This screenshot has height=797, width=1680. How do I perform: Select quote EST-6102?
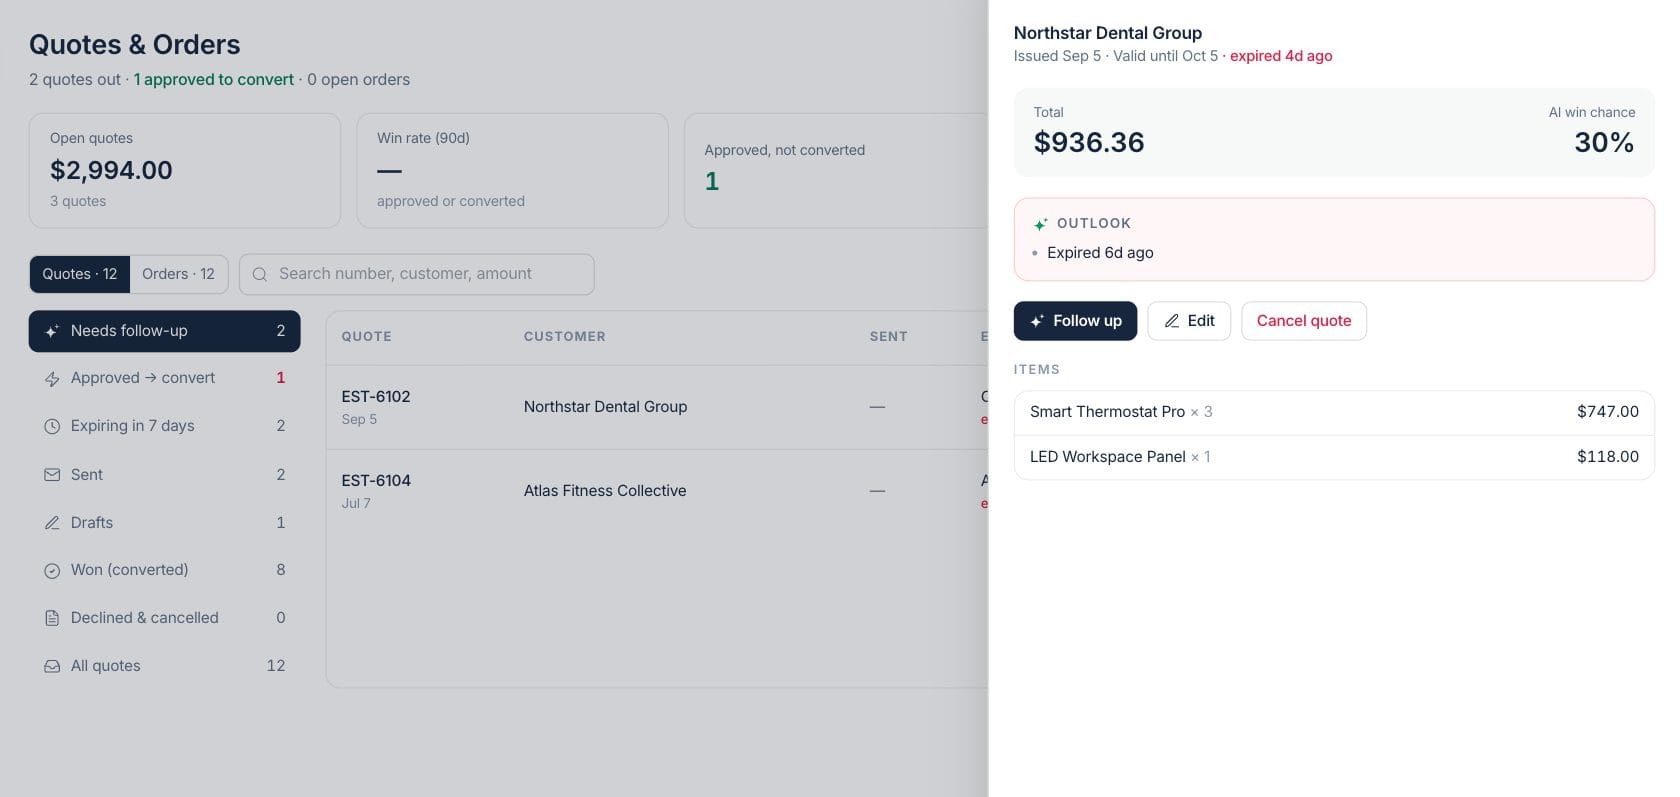point(376,397)
